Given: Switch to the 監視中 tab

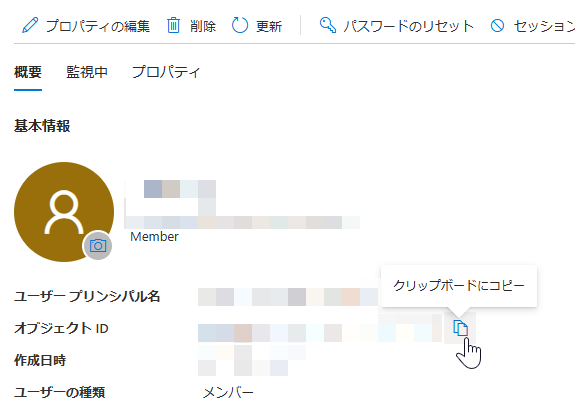Looking at the screenshot, I should click(87, 72).
